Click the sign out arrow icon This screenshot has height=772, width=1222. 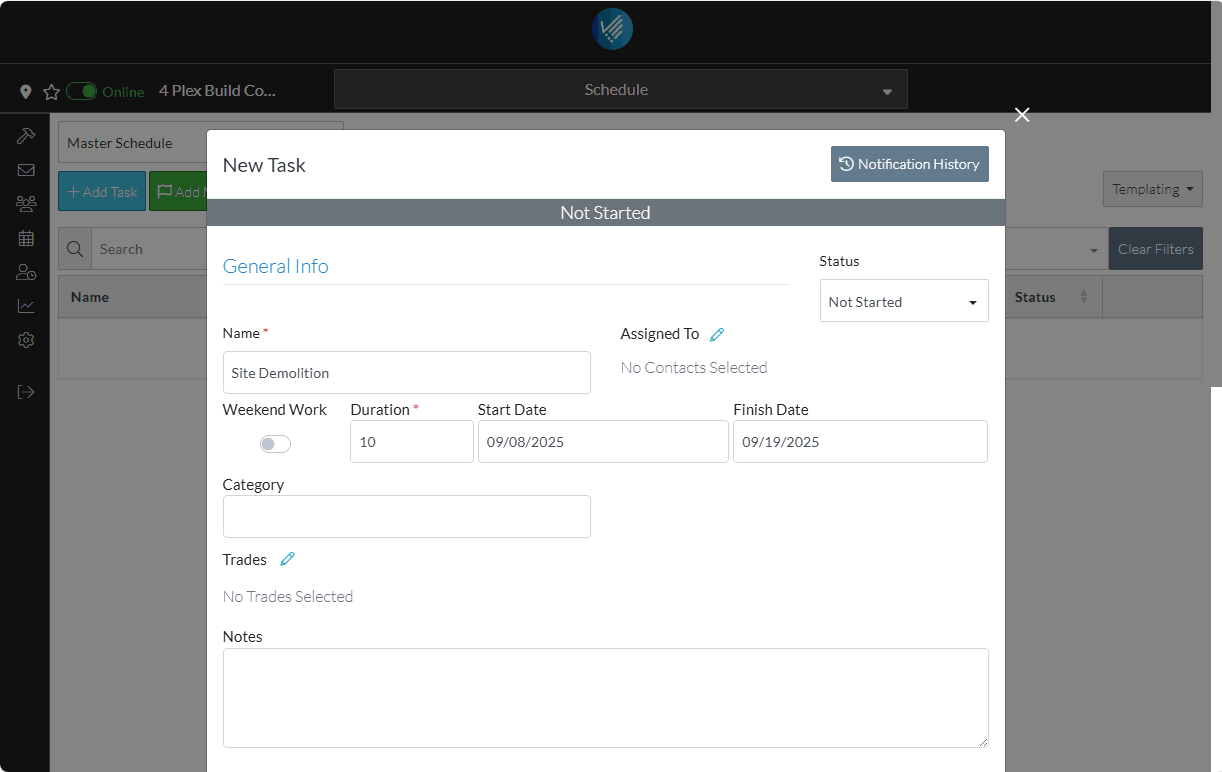(26, 392)
